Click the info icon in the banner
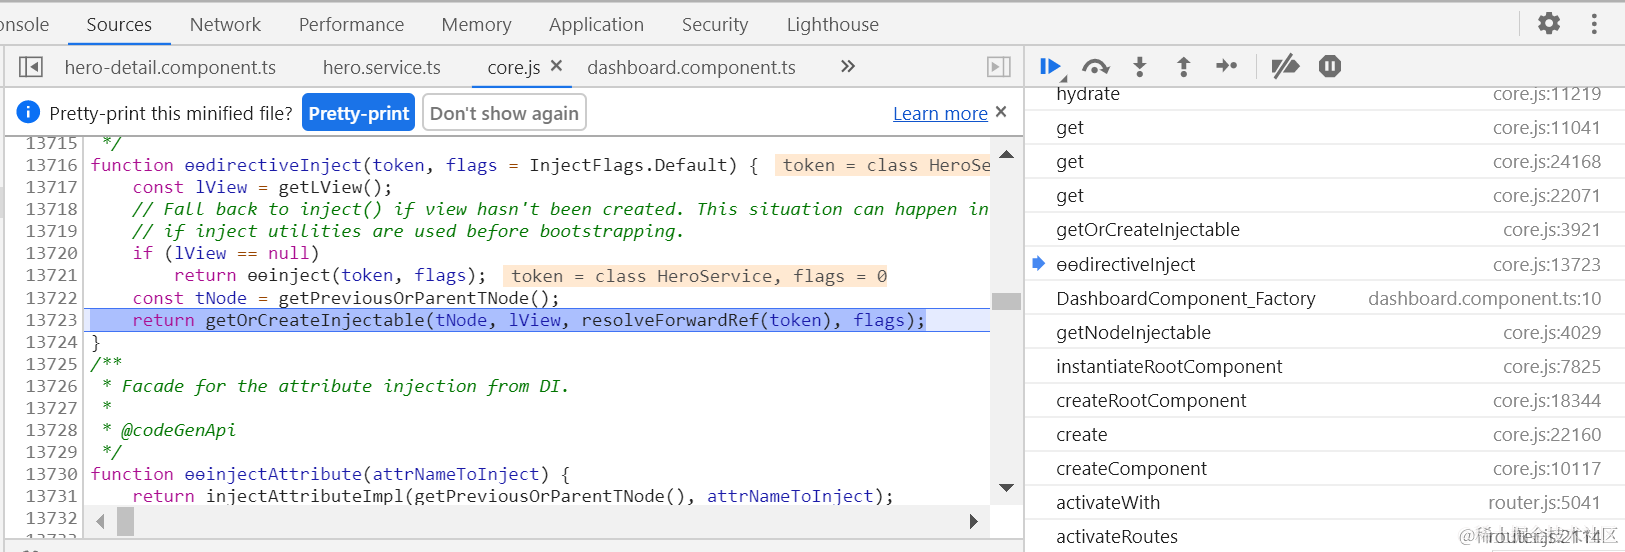This screenshot has width=1625, height=552. [x=28, y=112]
